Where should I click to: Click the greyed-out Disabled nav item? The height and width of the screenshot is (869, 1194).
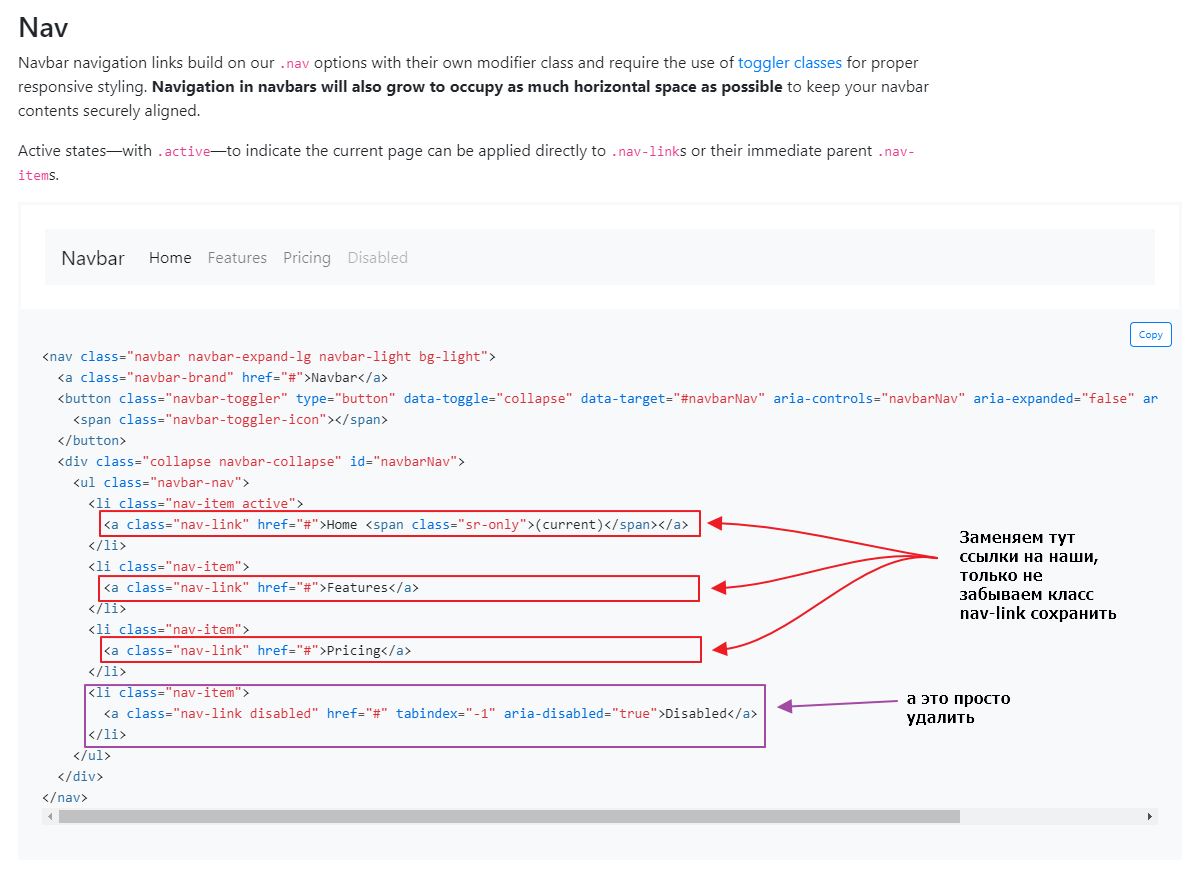click(x=377, y=258)
